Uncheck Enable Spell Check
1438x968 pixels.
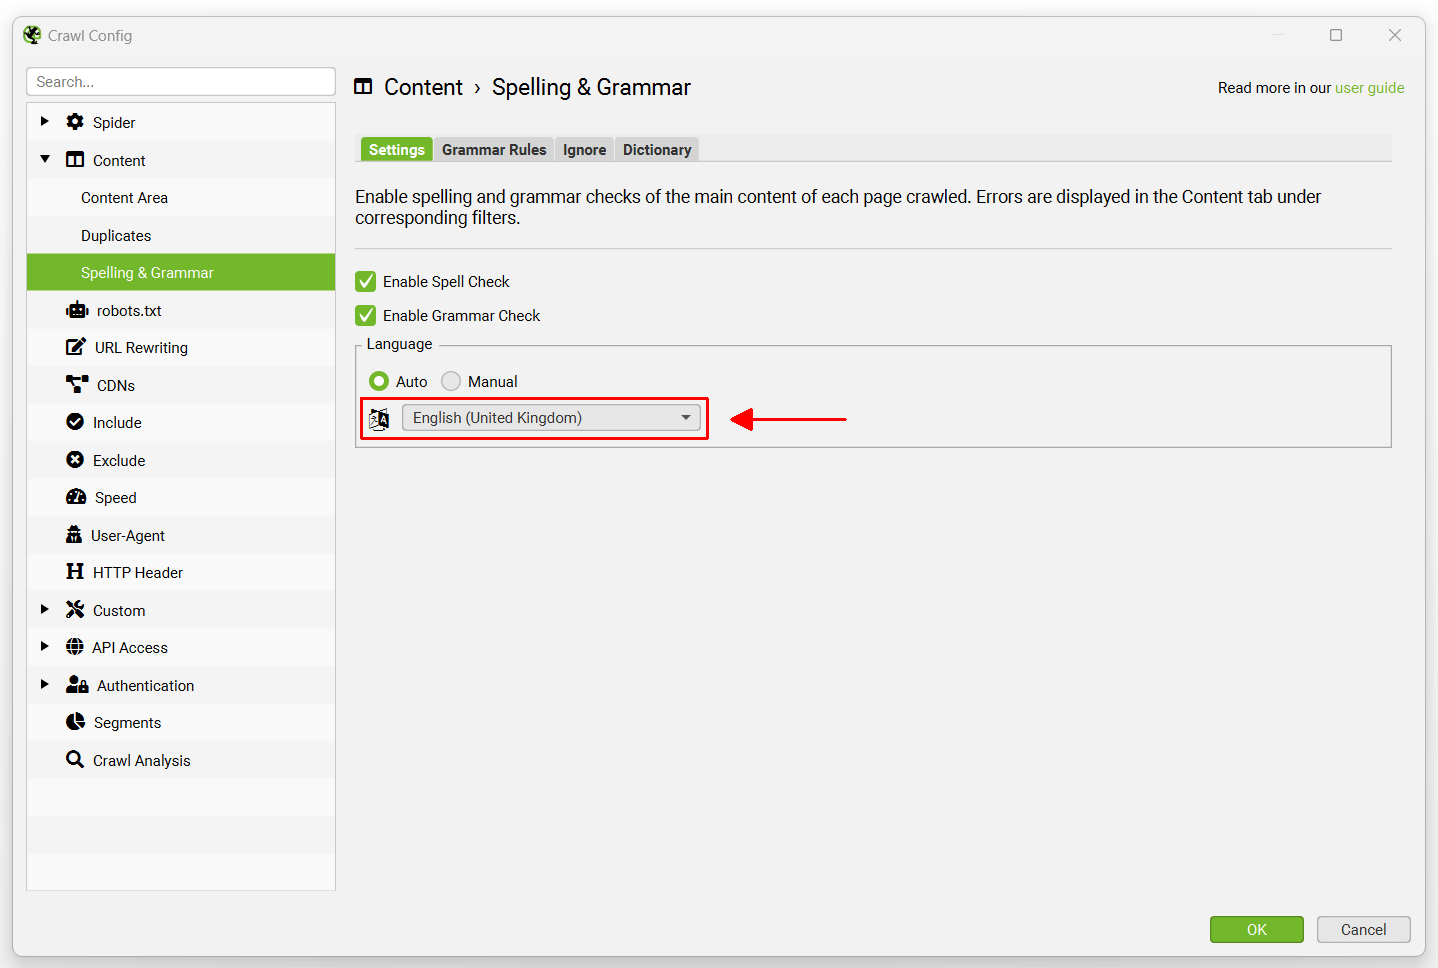pyautogui.click(x=366, y=281)
